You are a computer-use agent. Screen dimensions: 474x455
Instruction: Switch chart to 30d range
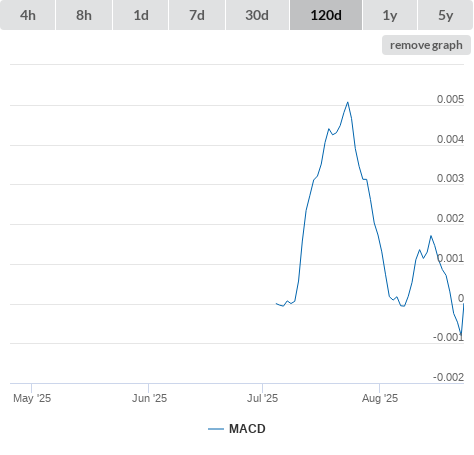257,15
